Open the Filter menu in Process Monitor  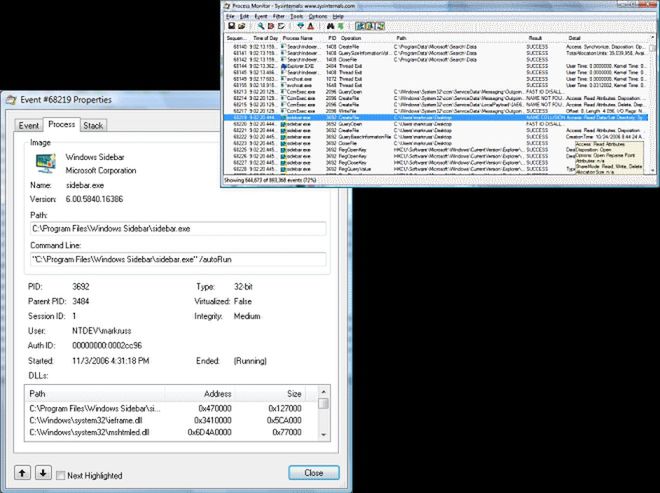(279, 16)
